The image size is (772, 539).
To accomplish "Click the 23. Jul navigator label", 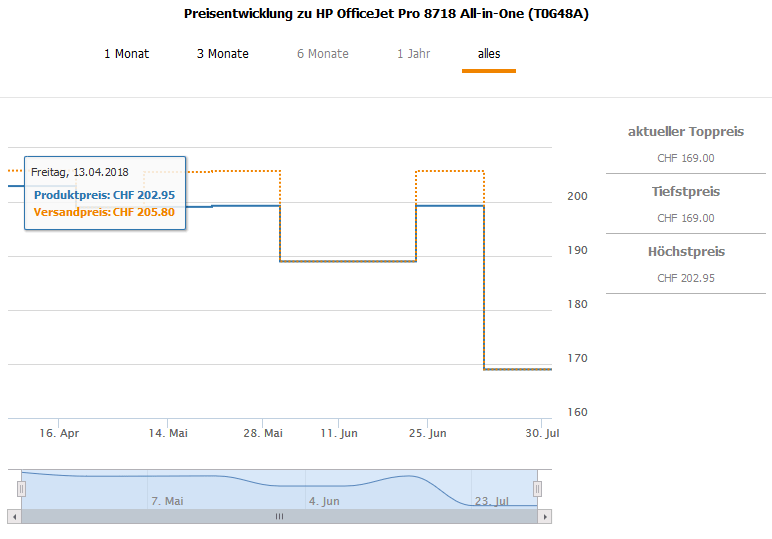I will click(492, 501).
